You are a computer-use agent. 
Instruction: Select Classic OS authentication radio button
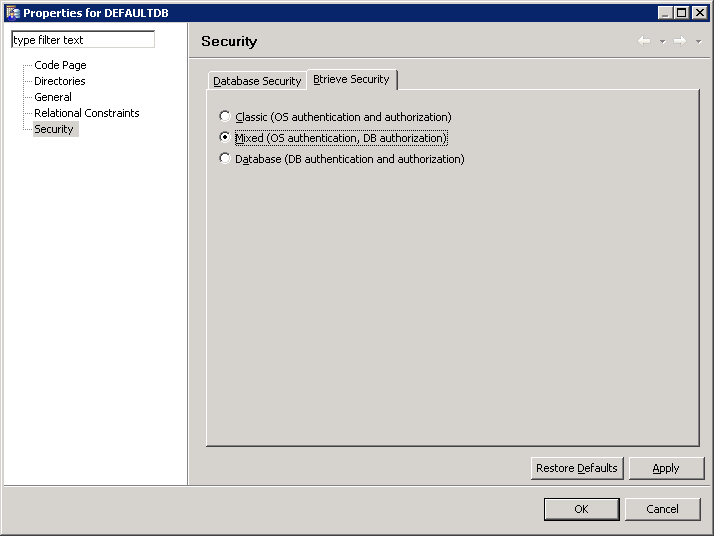(224, 116)
